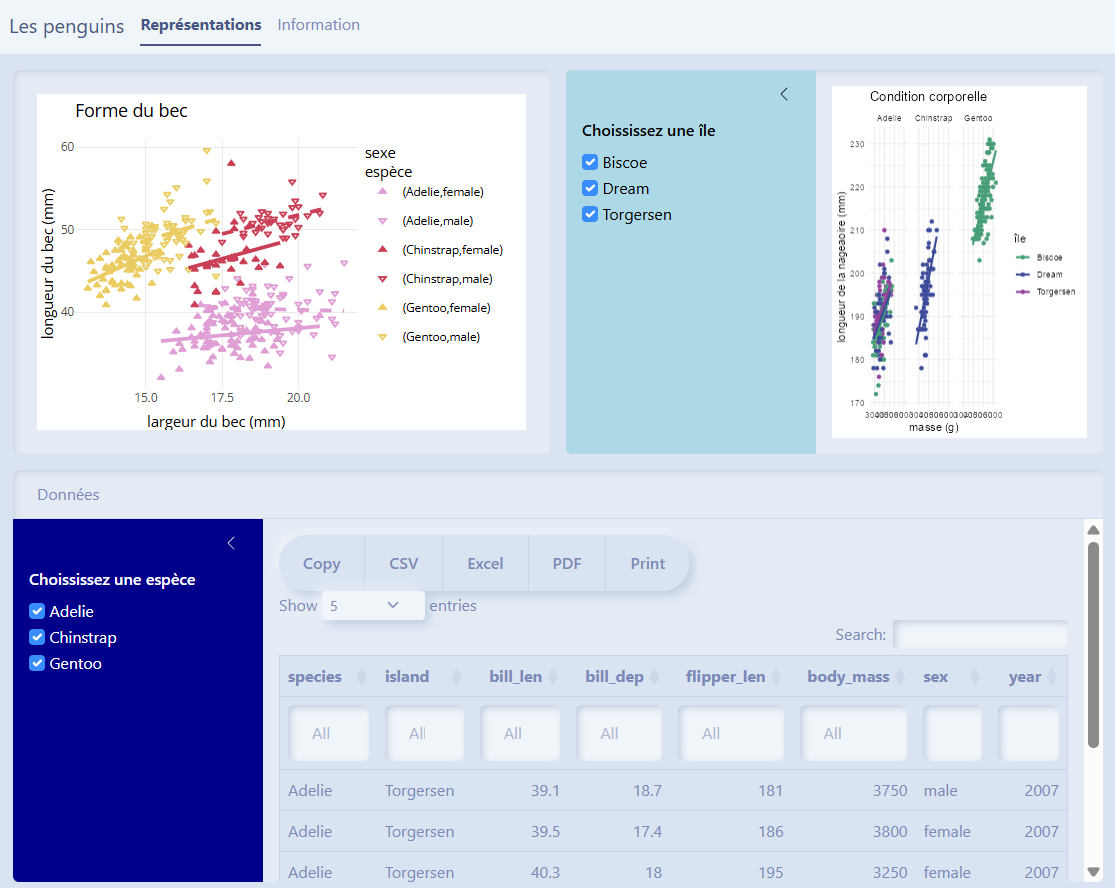Switch to the Information tab
The width and height of the screenshot is (1115, 888).
318,25
